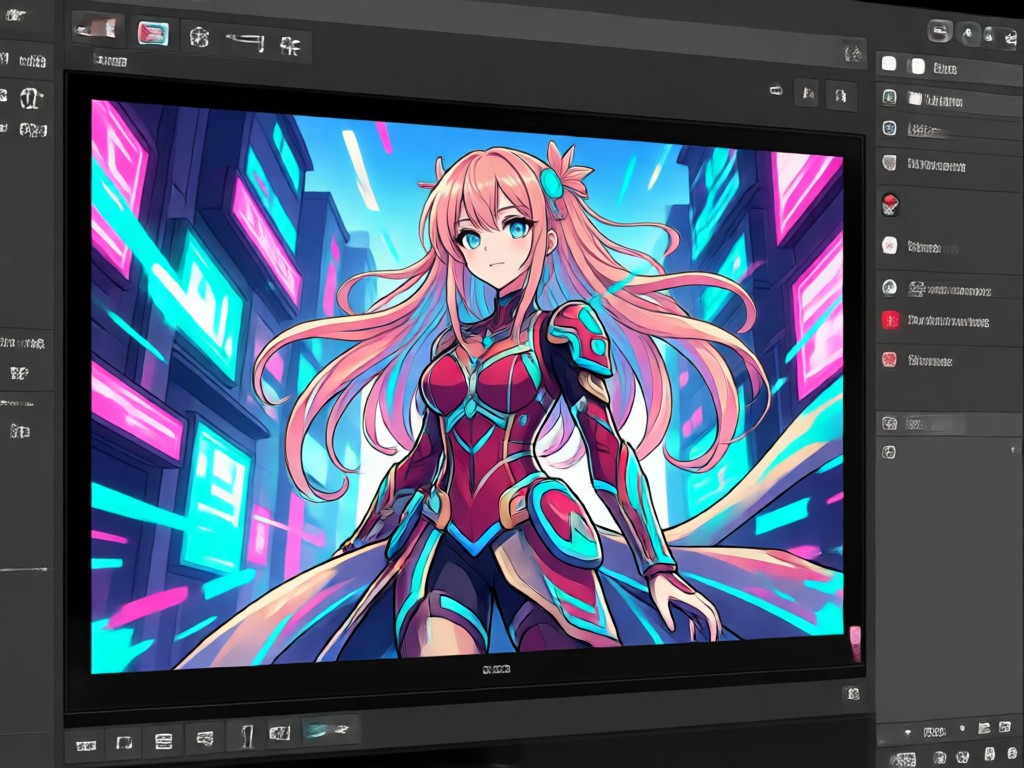The height and width of the screenshot is (768, 1024).
Task: Click the bright red square icon in the right panel
Action: [890, 320]
